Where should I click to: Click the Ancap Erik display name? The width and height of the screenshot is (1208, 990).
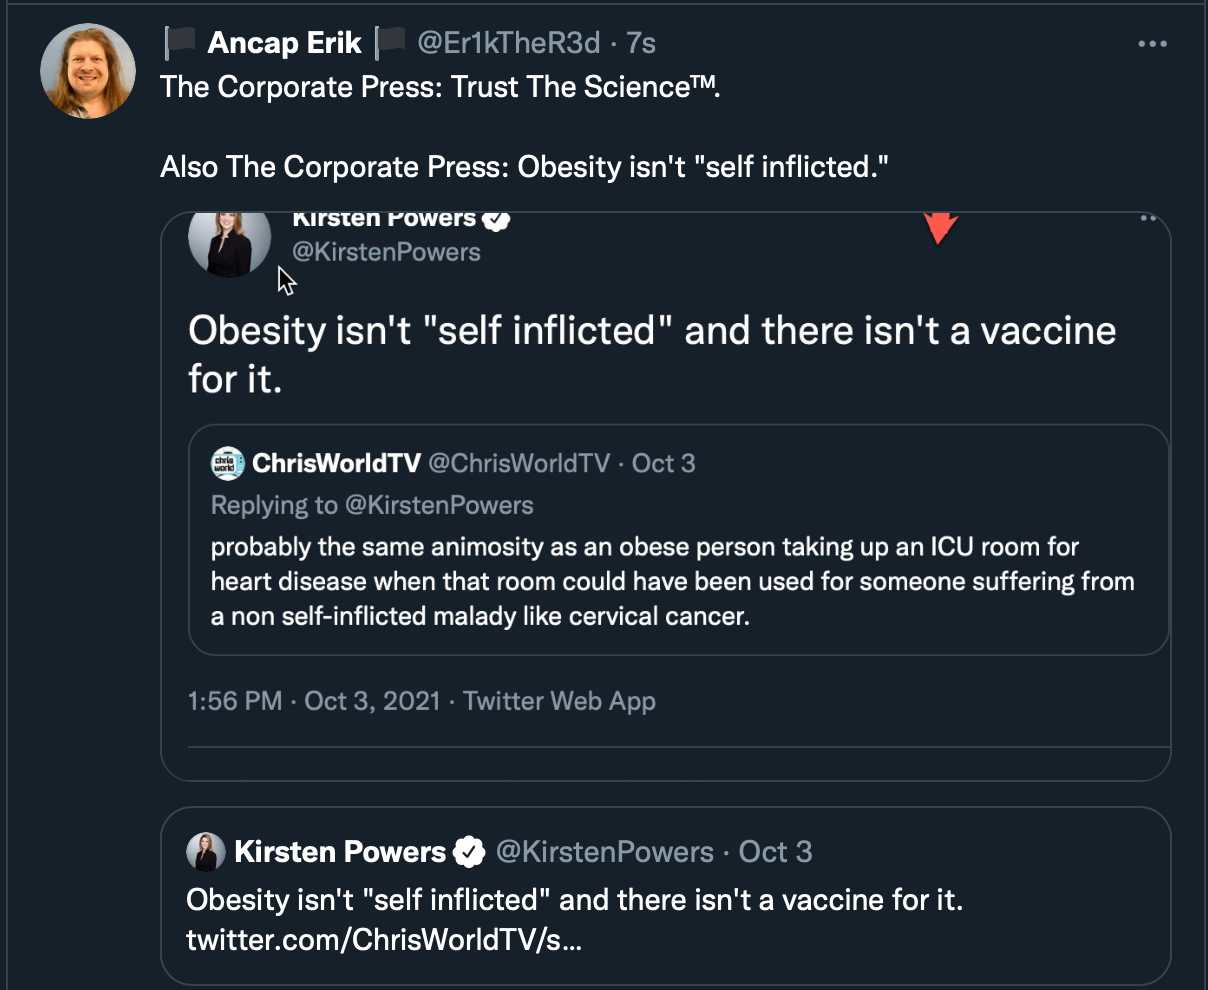[x=285, y=43]
